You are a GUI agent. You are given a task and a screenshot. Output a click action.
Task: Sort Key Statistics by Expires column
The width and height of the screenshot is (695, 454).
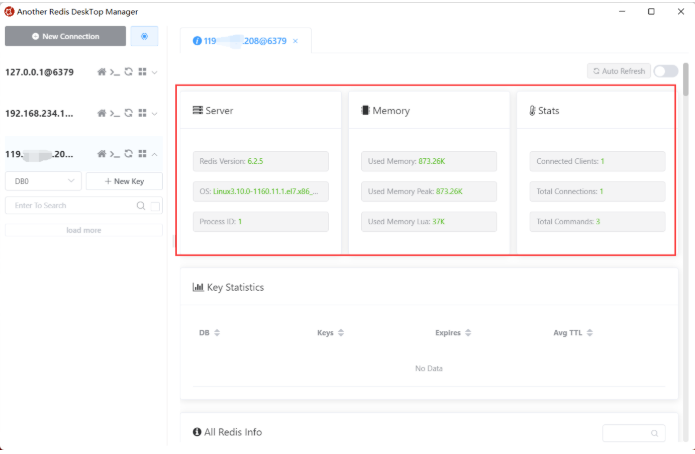468,333
